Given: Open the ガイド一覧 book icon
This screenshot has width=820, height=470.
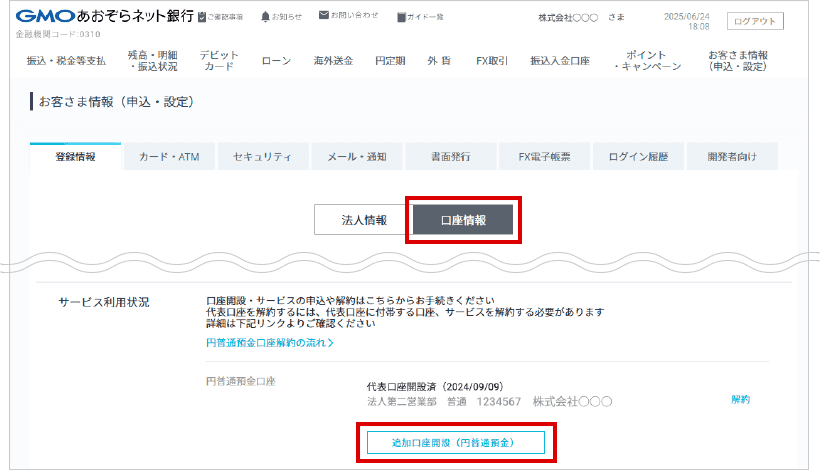Looking at the screenshot, I should coord(401,17).
